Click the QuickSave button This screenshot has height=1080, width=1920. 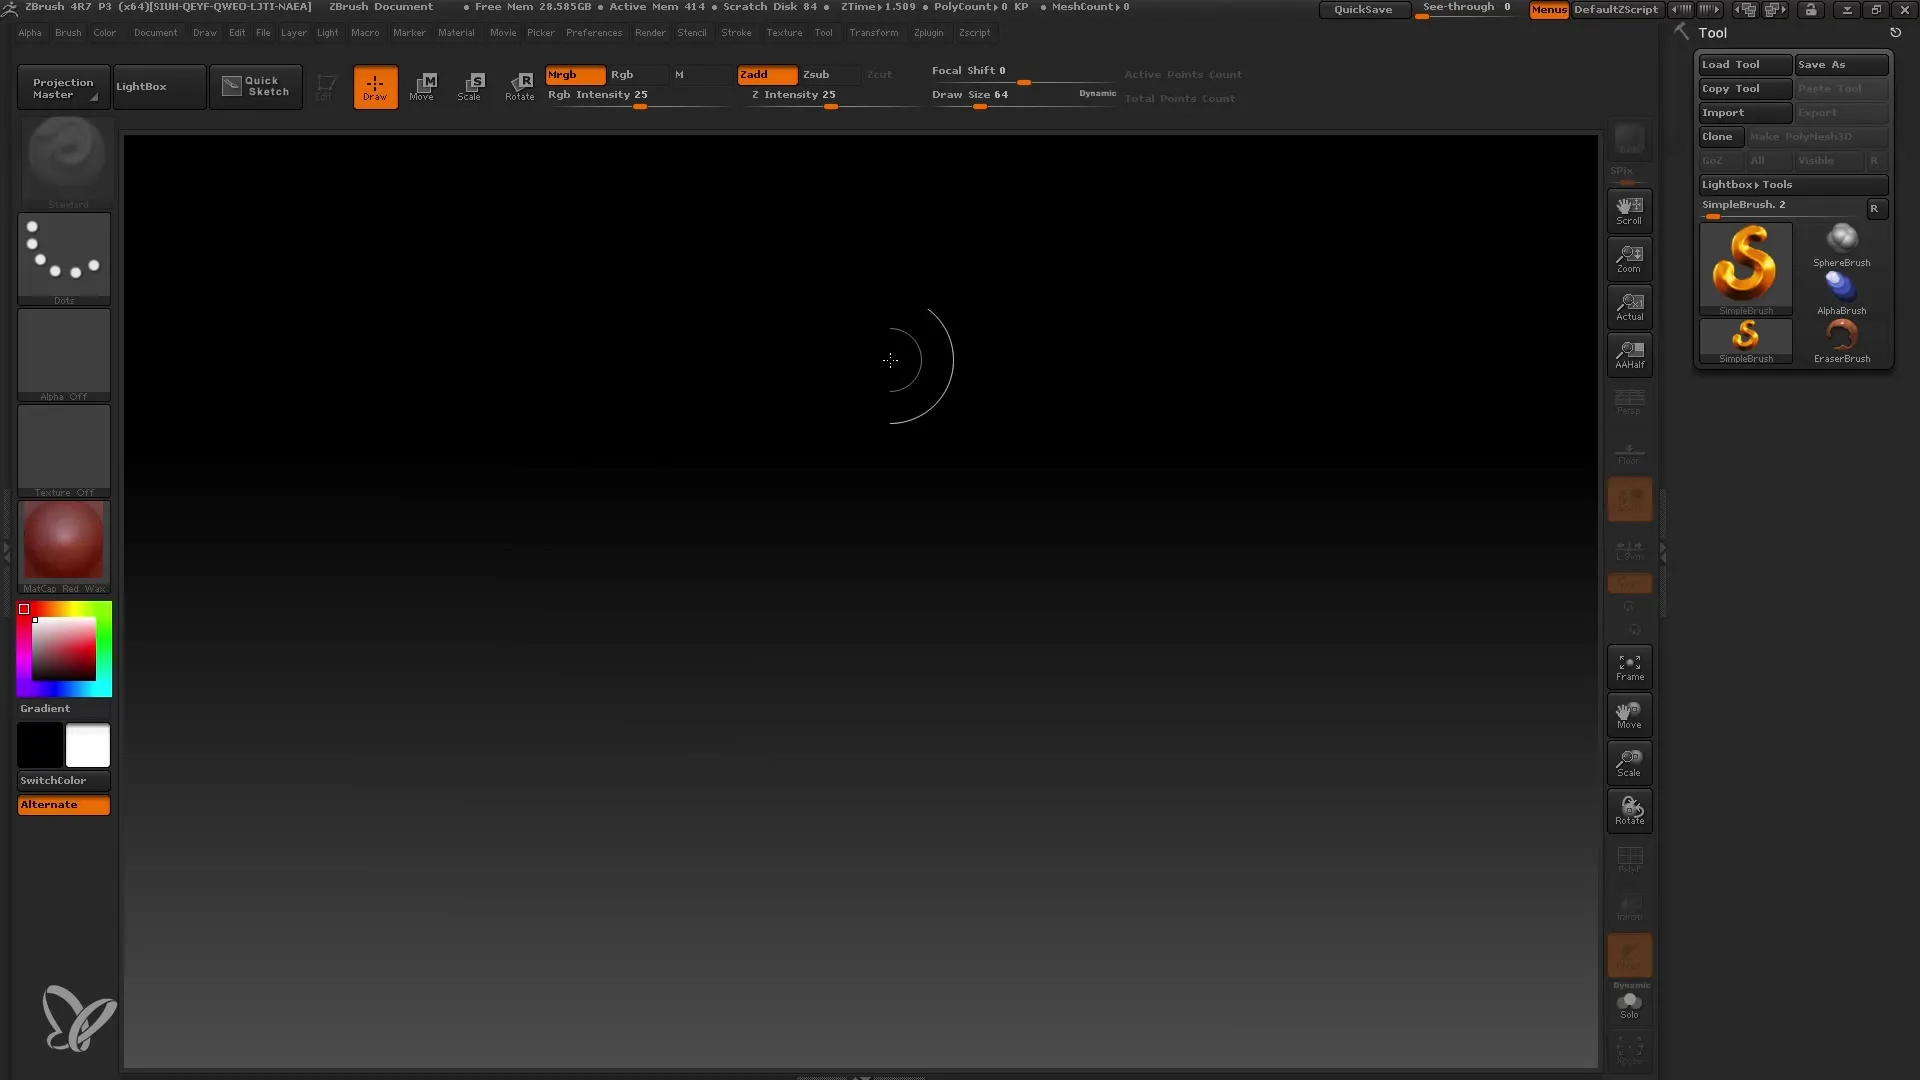coord(1362,8)
